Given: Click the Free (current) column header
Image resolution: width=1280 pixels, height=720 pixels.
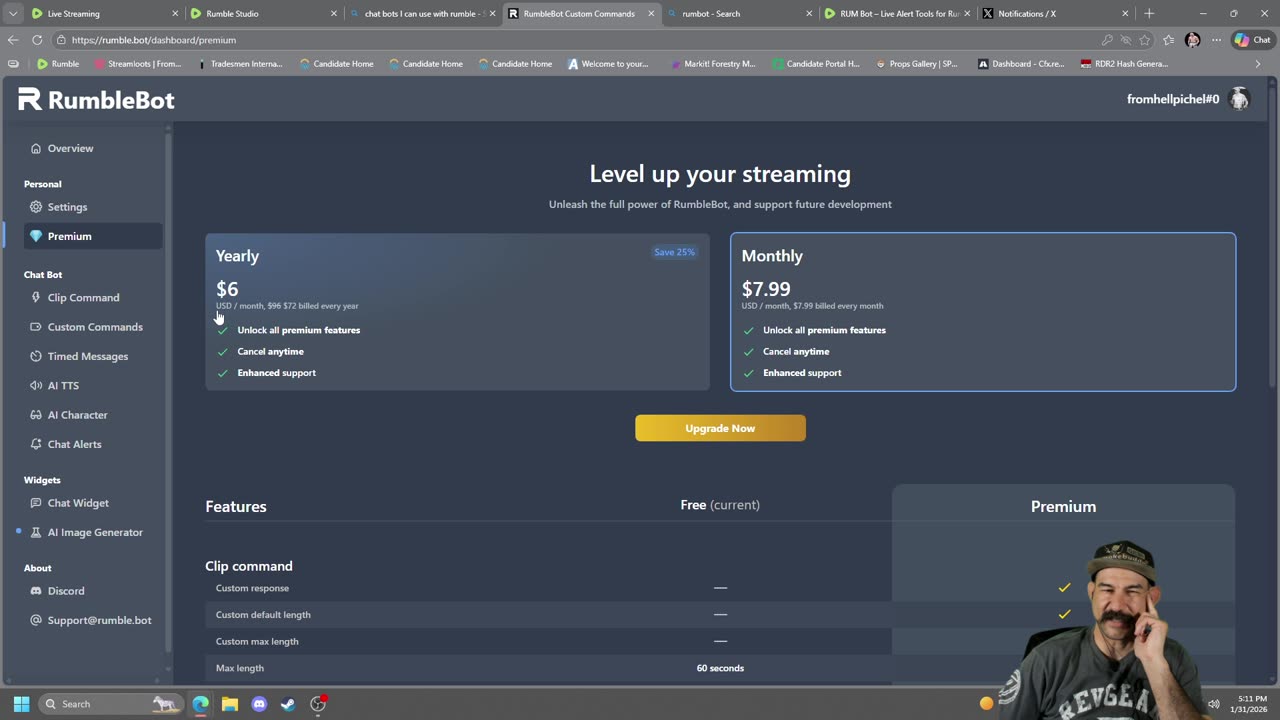Looking at the screenshot, I should click(x=720, y=505).
